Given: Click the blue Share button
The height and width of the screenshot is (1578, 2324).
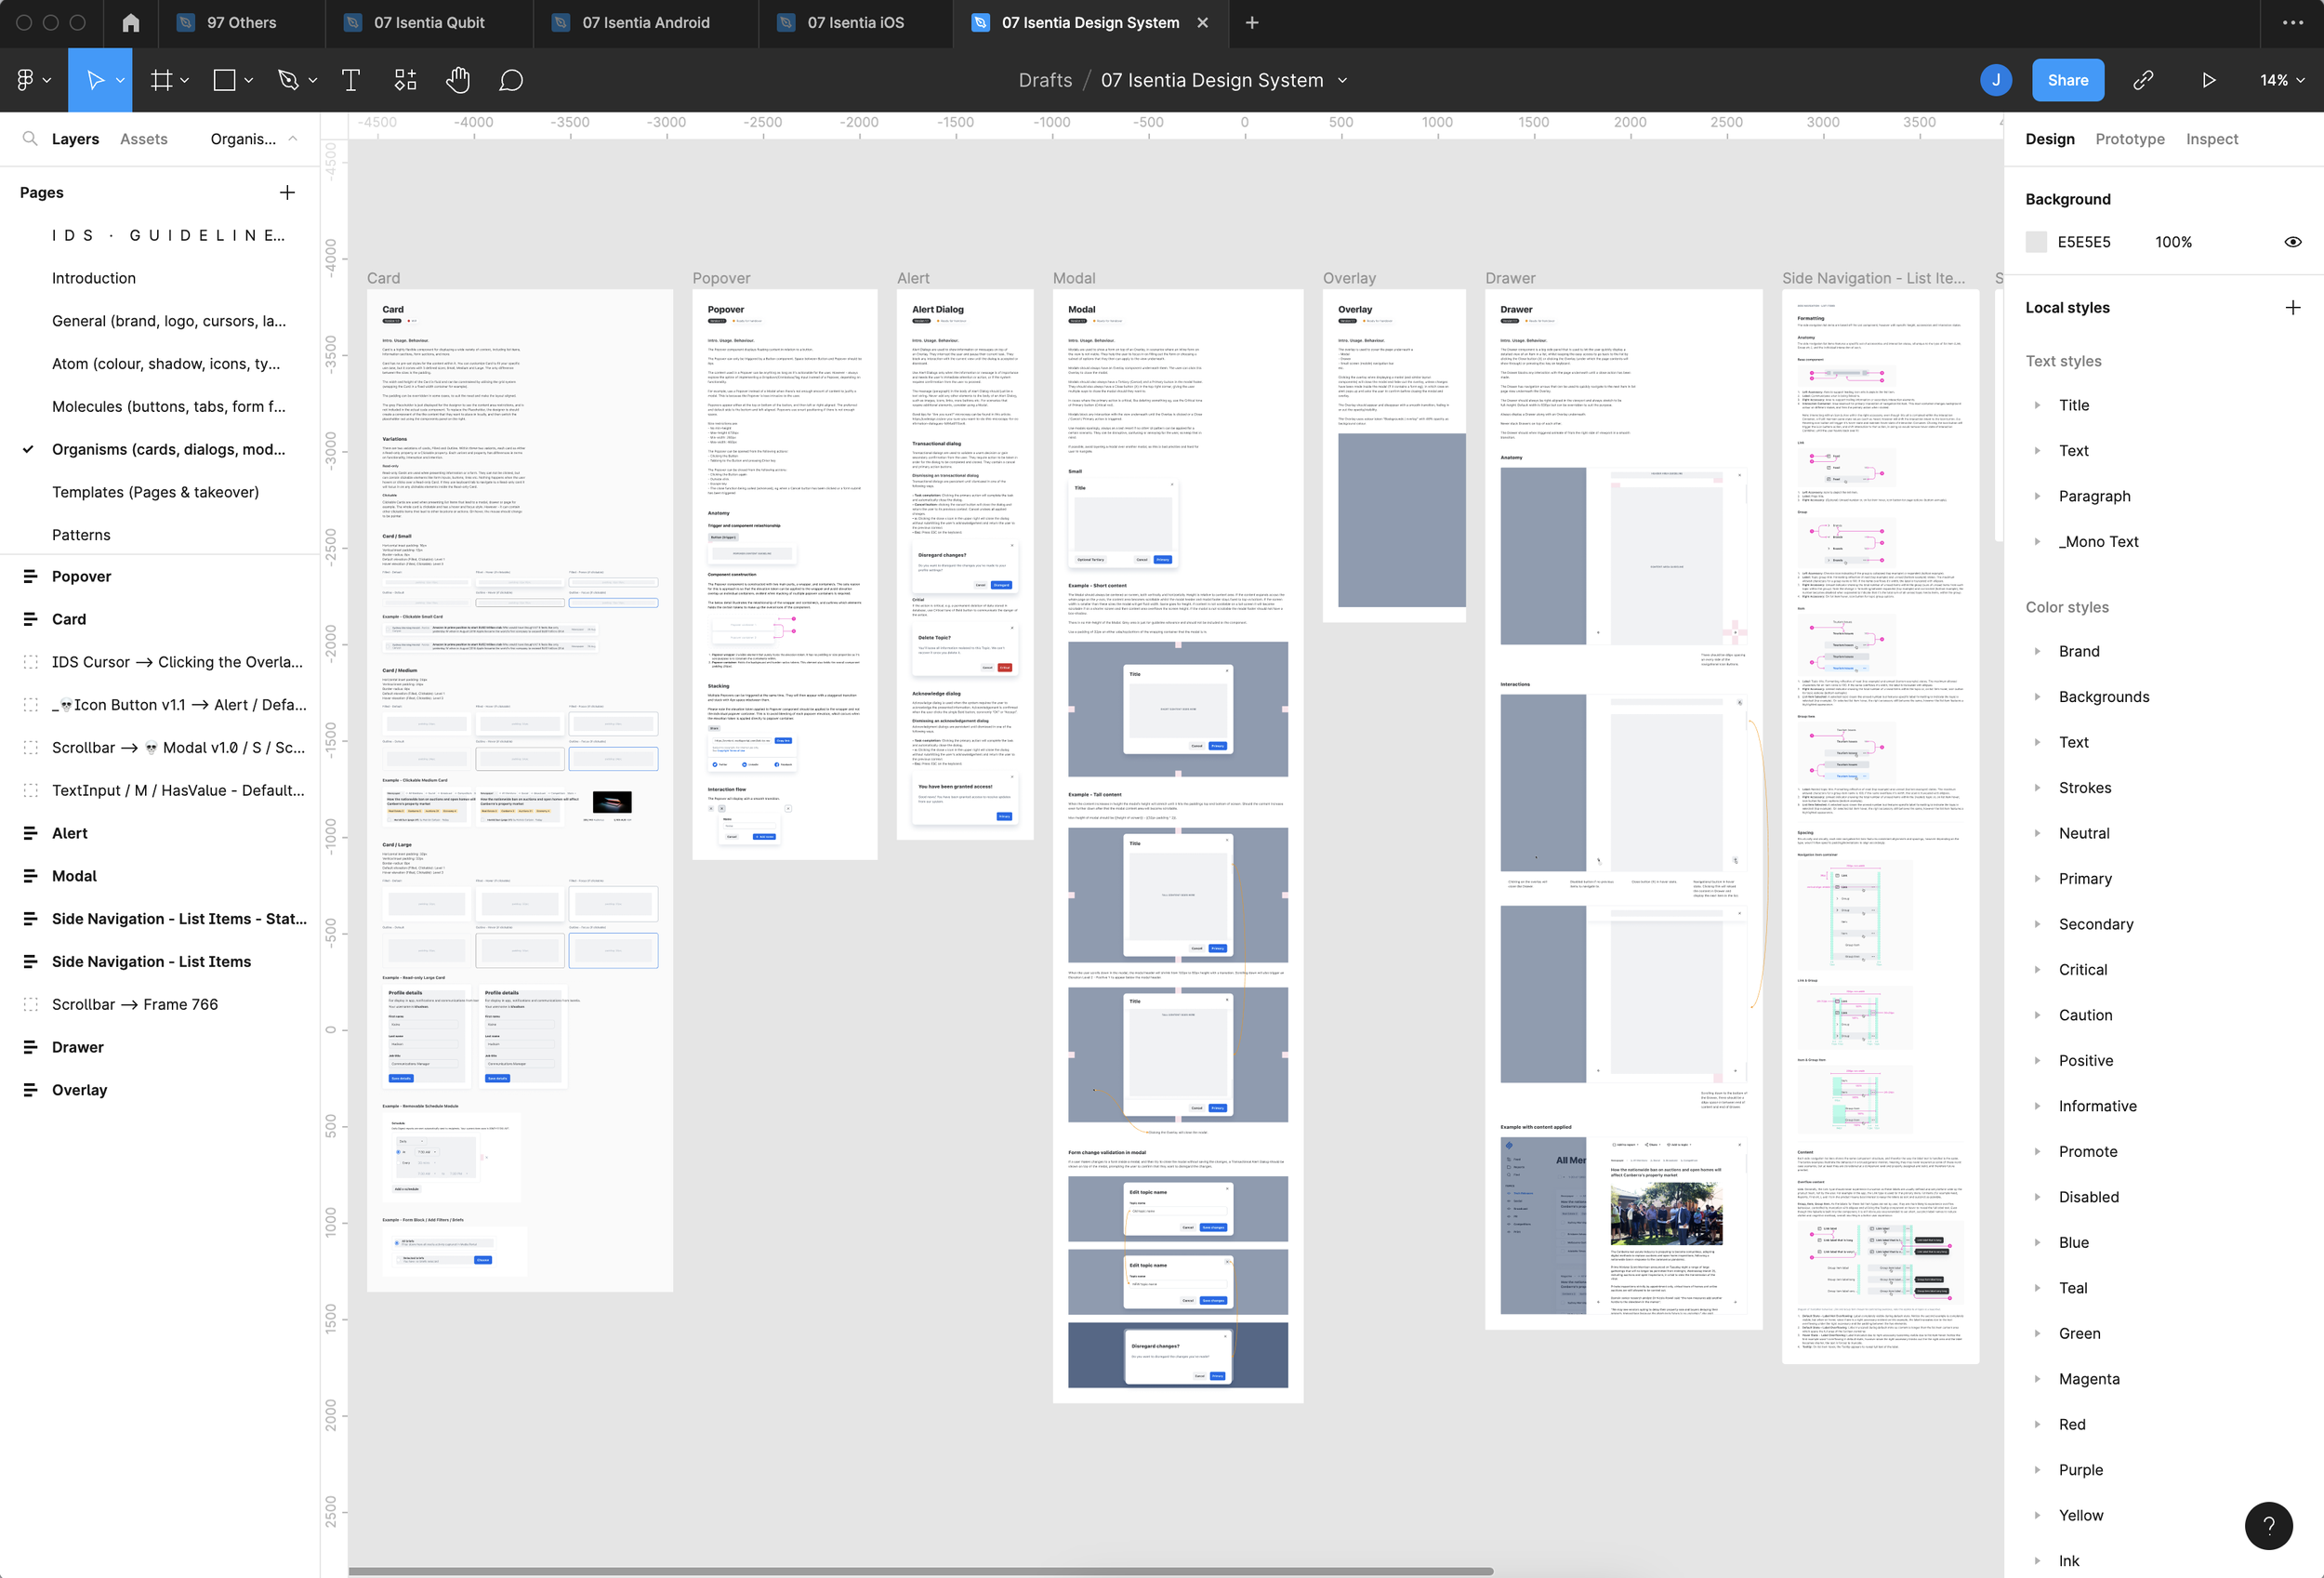Looking at the screenshot, I should point(2067,80).
